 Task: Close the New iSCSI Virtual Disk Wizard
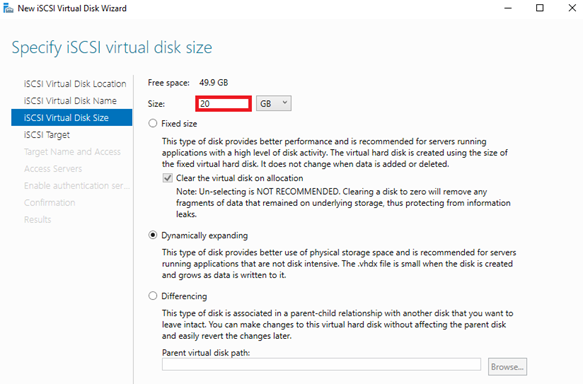pyautogui.click(x=572, y=8)
